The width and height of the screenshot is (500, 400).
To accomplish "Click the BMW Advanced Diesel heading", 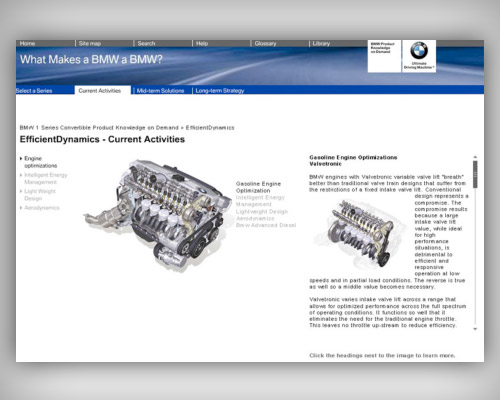I will pos(266,225).
